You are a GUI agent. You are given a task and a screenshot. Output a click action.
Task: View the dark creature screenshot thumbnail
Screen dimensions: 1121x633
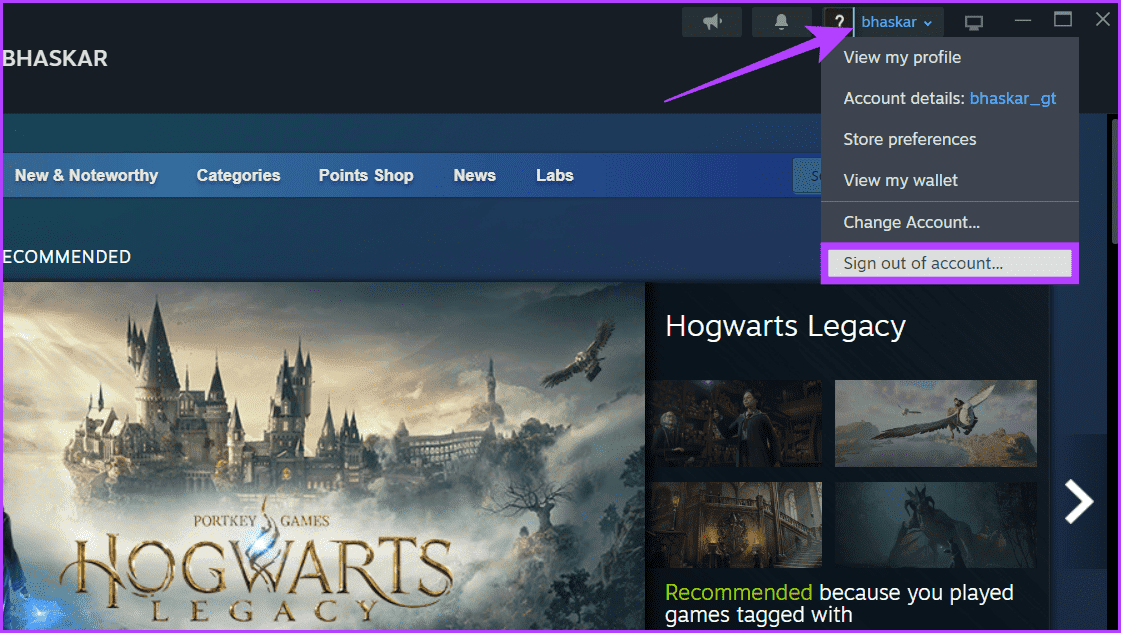pyautogui.click(x=935, y=525)
